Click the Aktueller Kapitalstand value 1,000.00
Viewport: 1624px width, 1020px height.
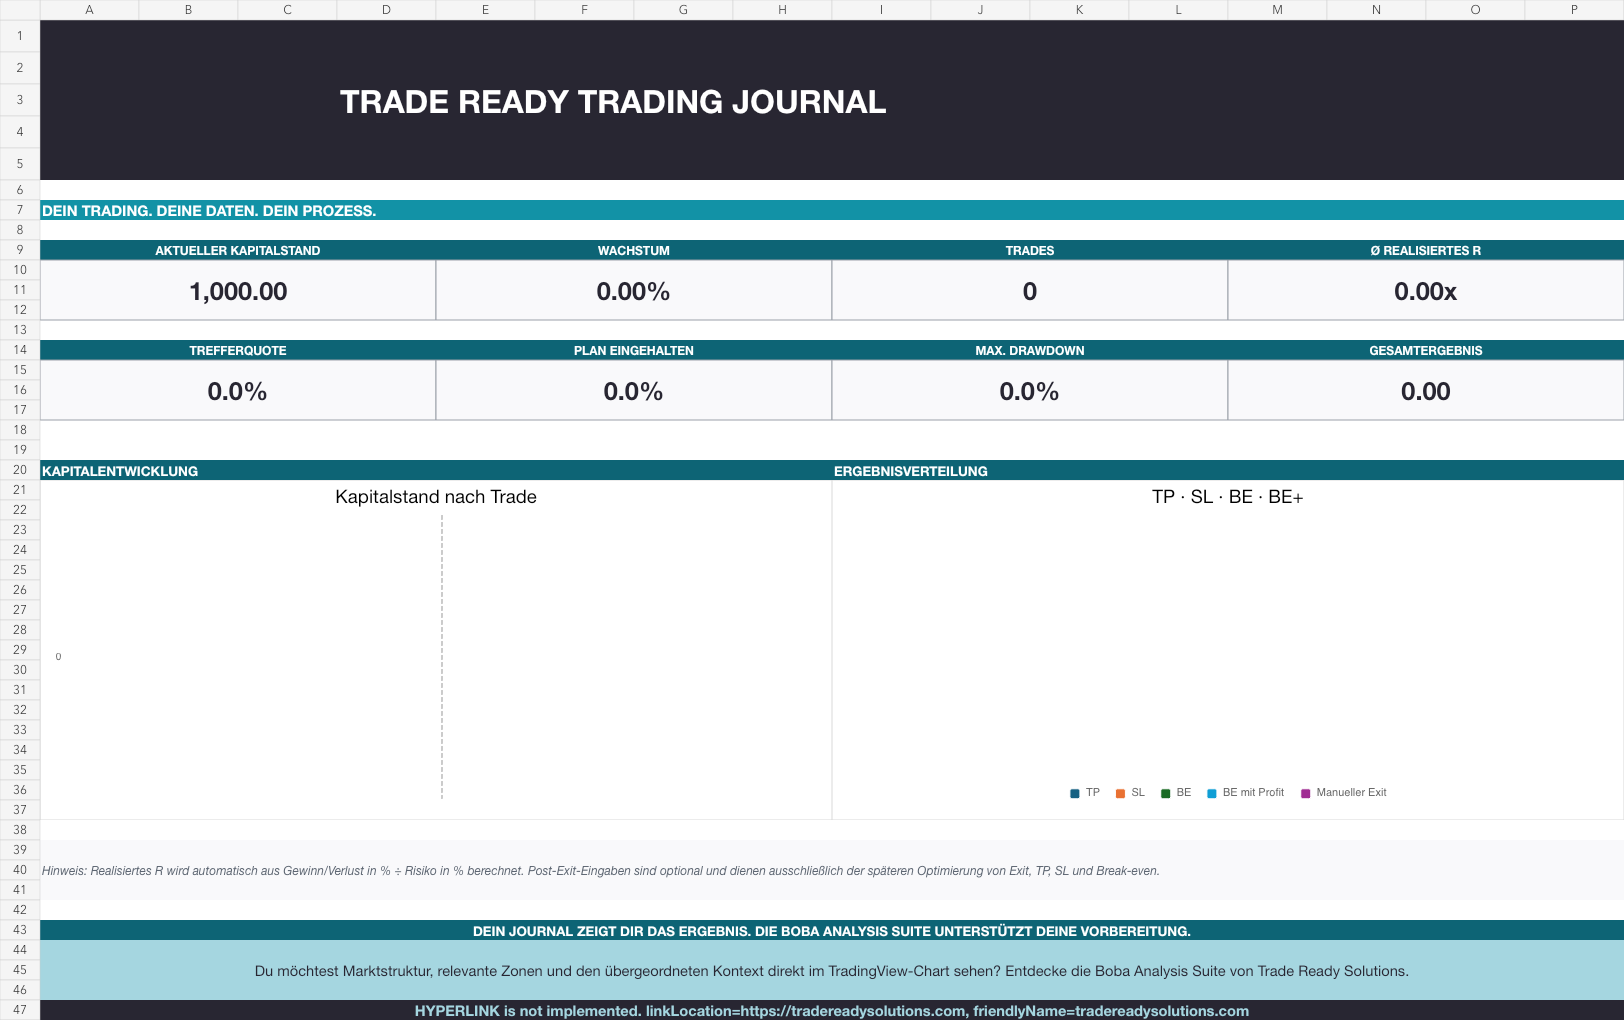pyautogui.click(x=238, y=291)
